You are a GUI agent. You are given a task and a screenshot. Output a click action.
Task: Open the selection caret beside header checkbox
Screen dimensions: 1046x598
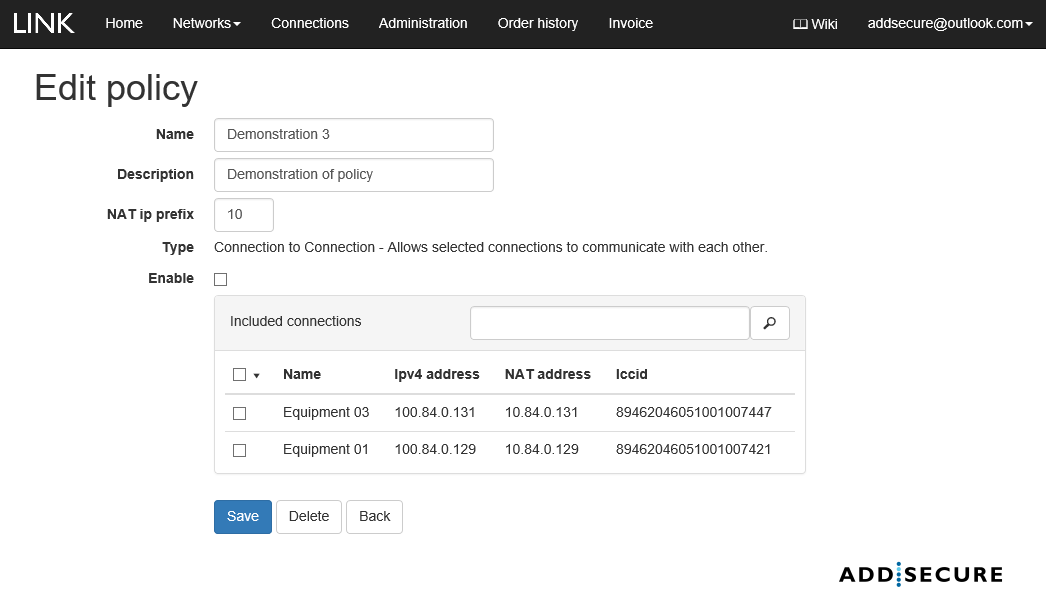point(257,376)
